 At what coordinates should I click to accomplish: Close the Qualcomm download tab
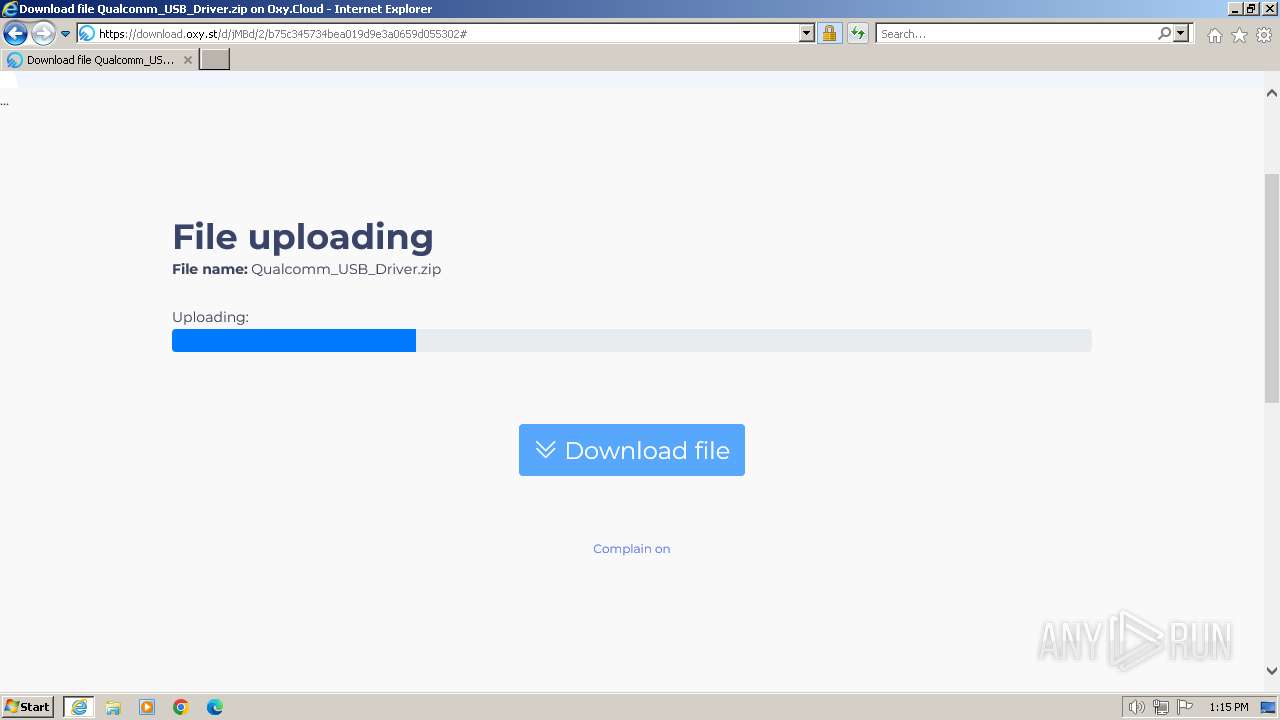tap(187, 60)
